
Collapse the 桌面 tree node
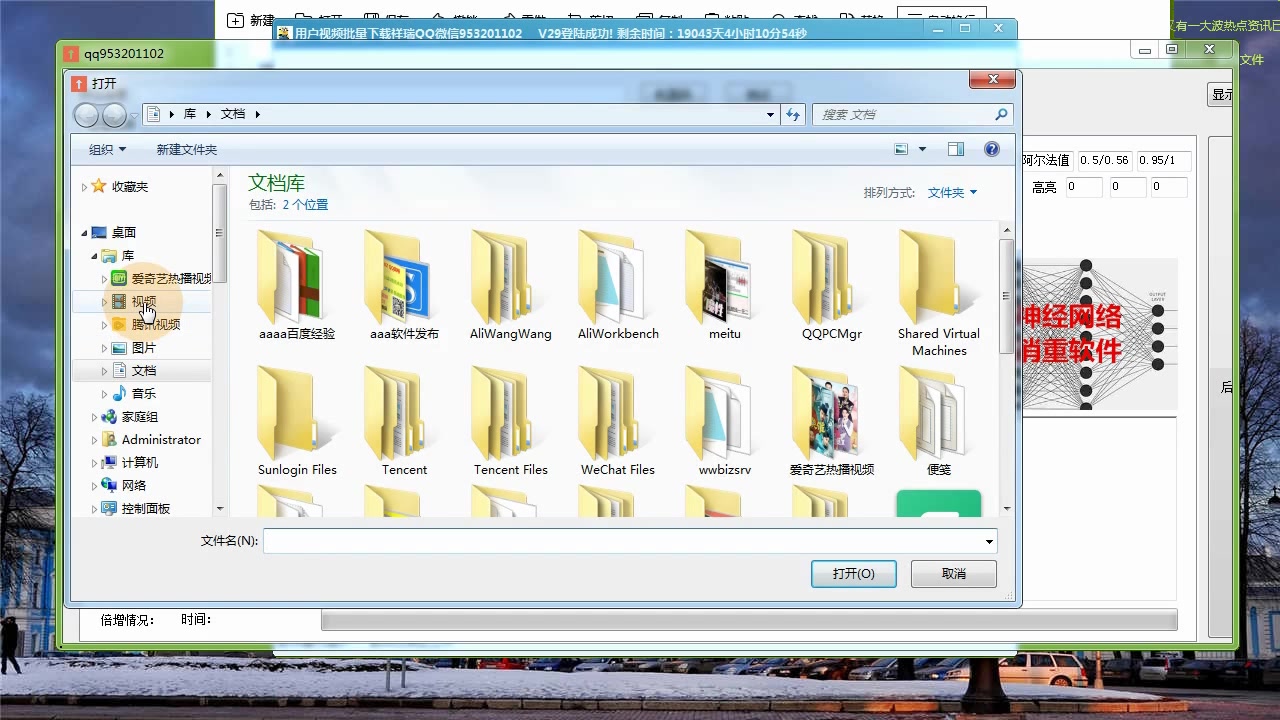click(x=84, y=233)
